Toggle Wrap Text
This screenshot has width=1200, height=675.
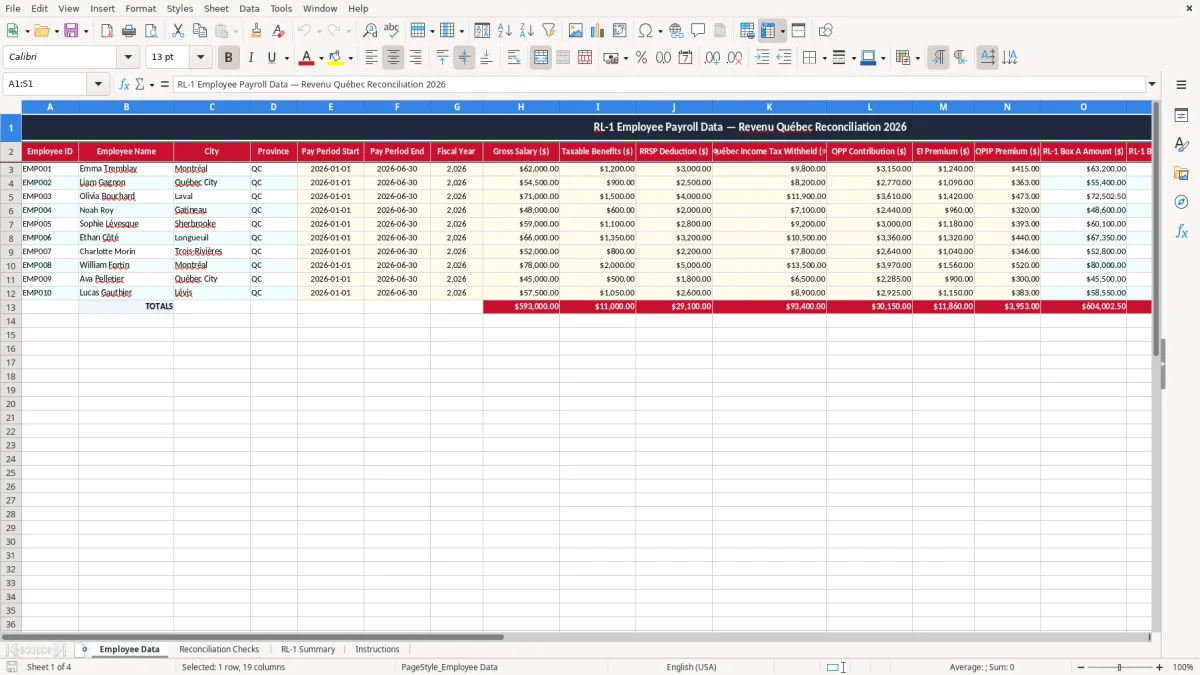click(514, 58)
